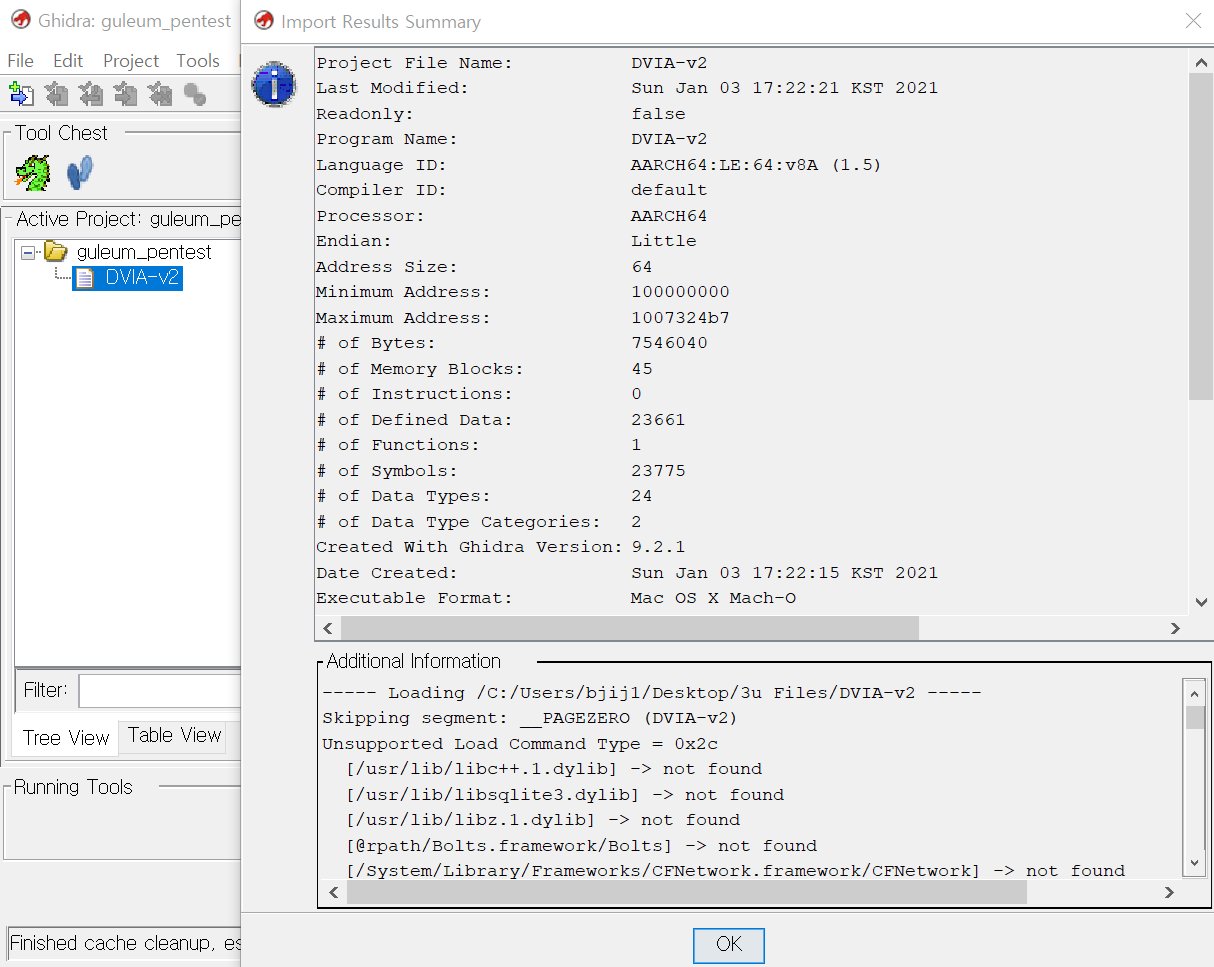
Task: Click summary pane horizontal scrollbar thumb
Action: 629,628
